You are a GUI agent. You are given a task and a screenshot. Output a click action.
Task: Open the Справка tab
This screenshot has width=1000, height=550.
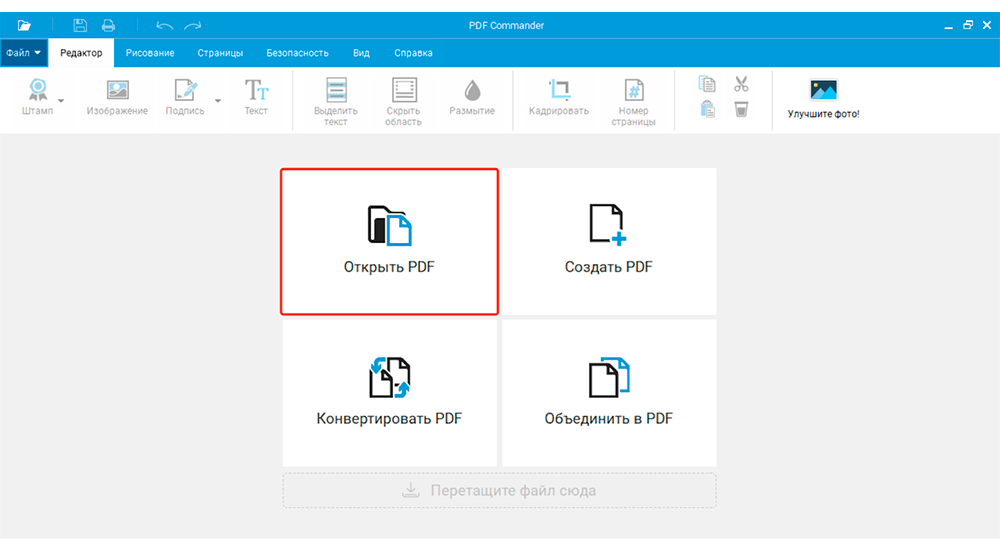(413, 53)
